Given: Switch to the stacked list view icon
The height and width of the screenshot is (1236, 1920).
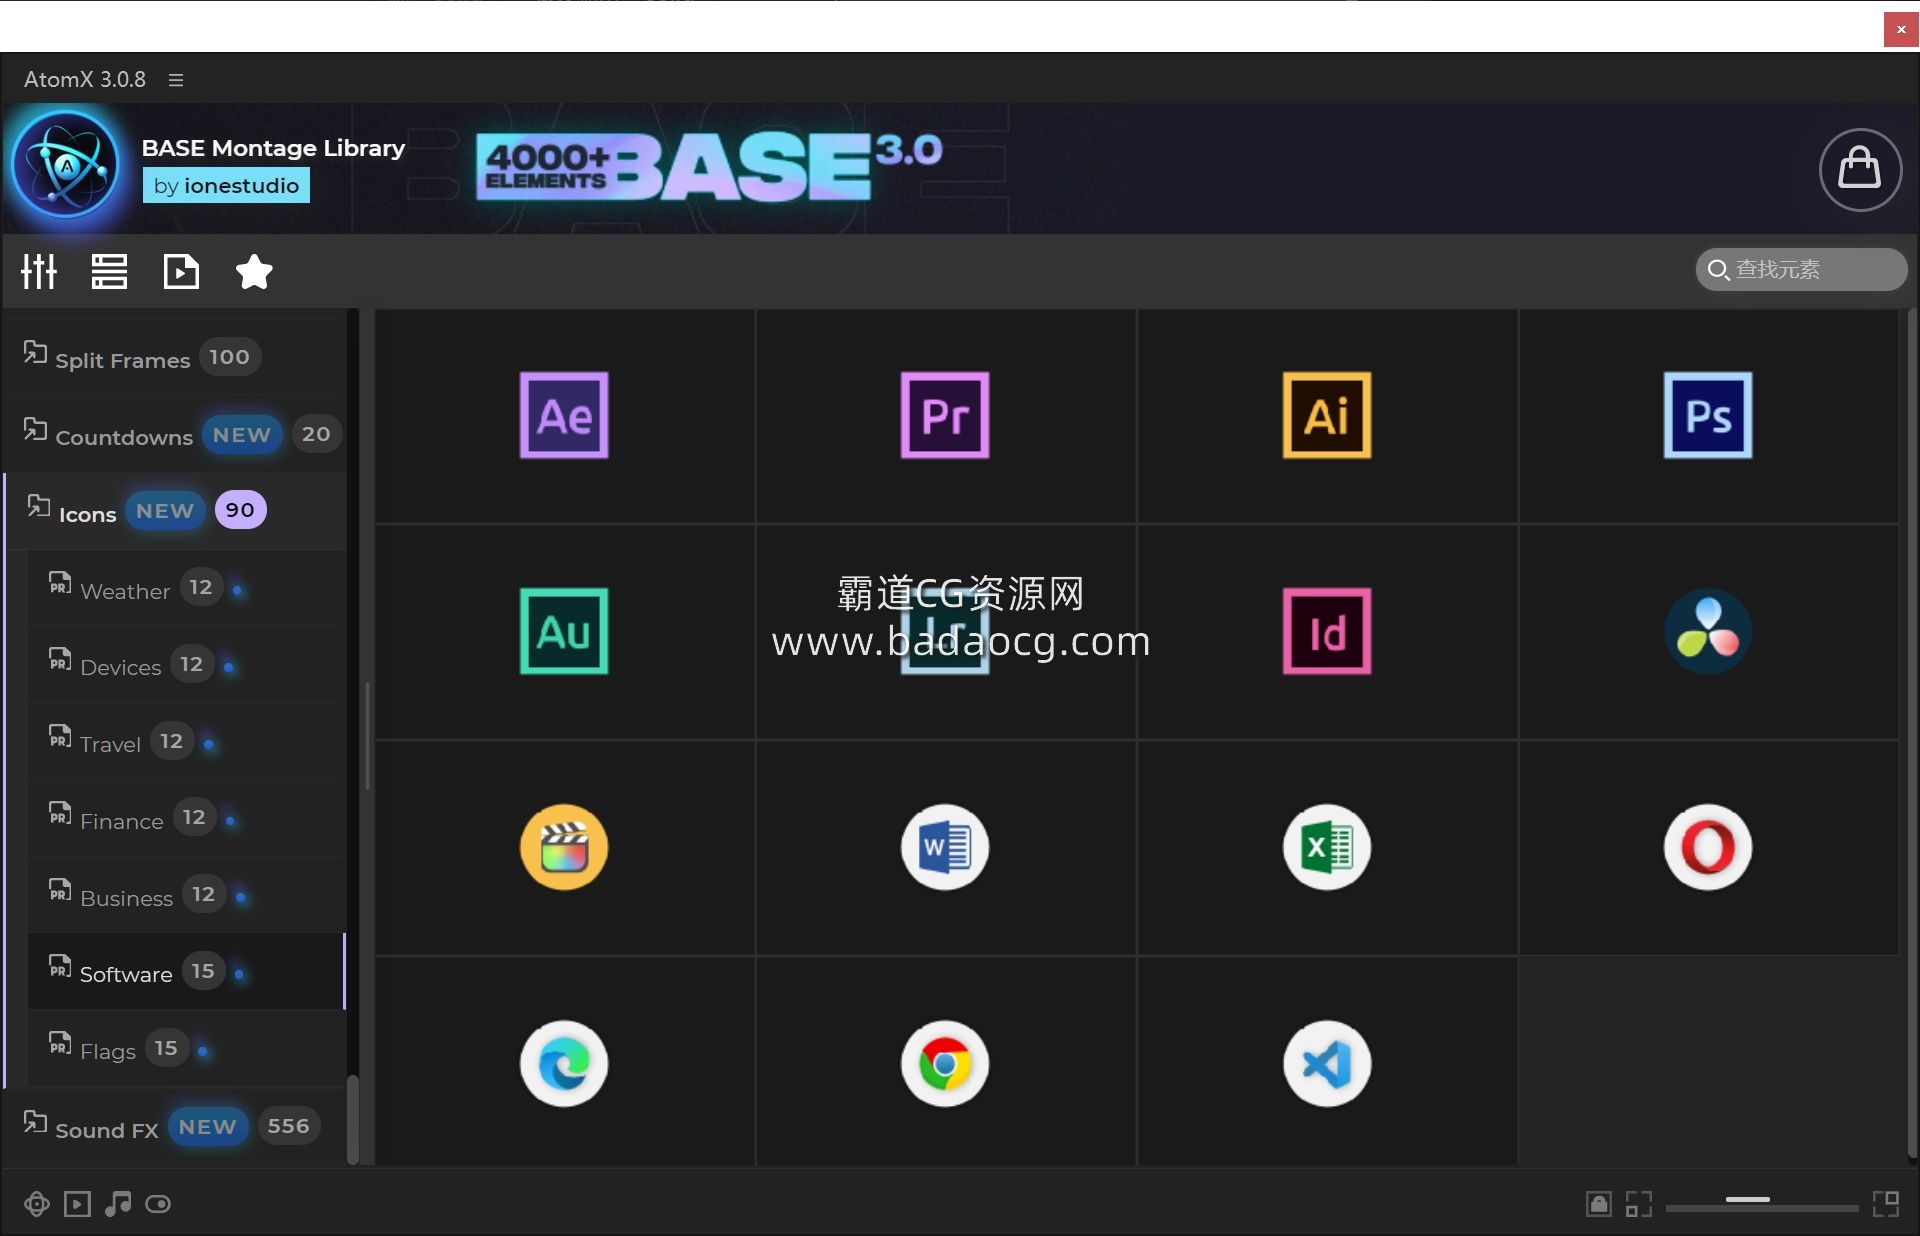Looking at the screenshot, I should coord(109,271).
